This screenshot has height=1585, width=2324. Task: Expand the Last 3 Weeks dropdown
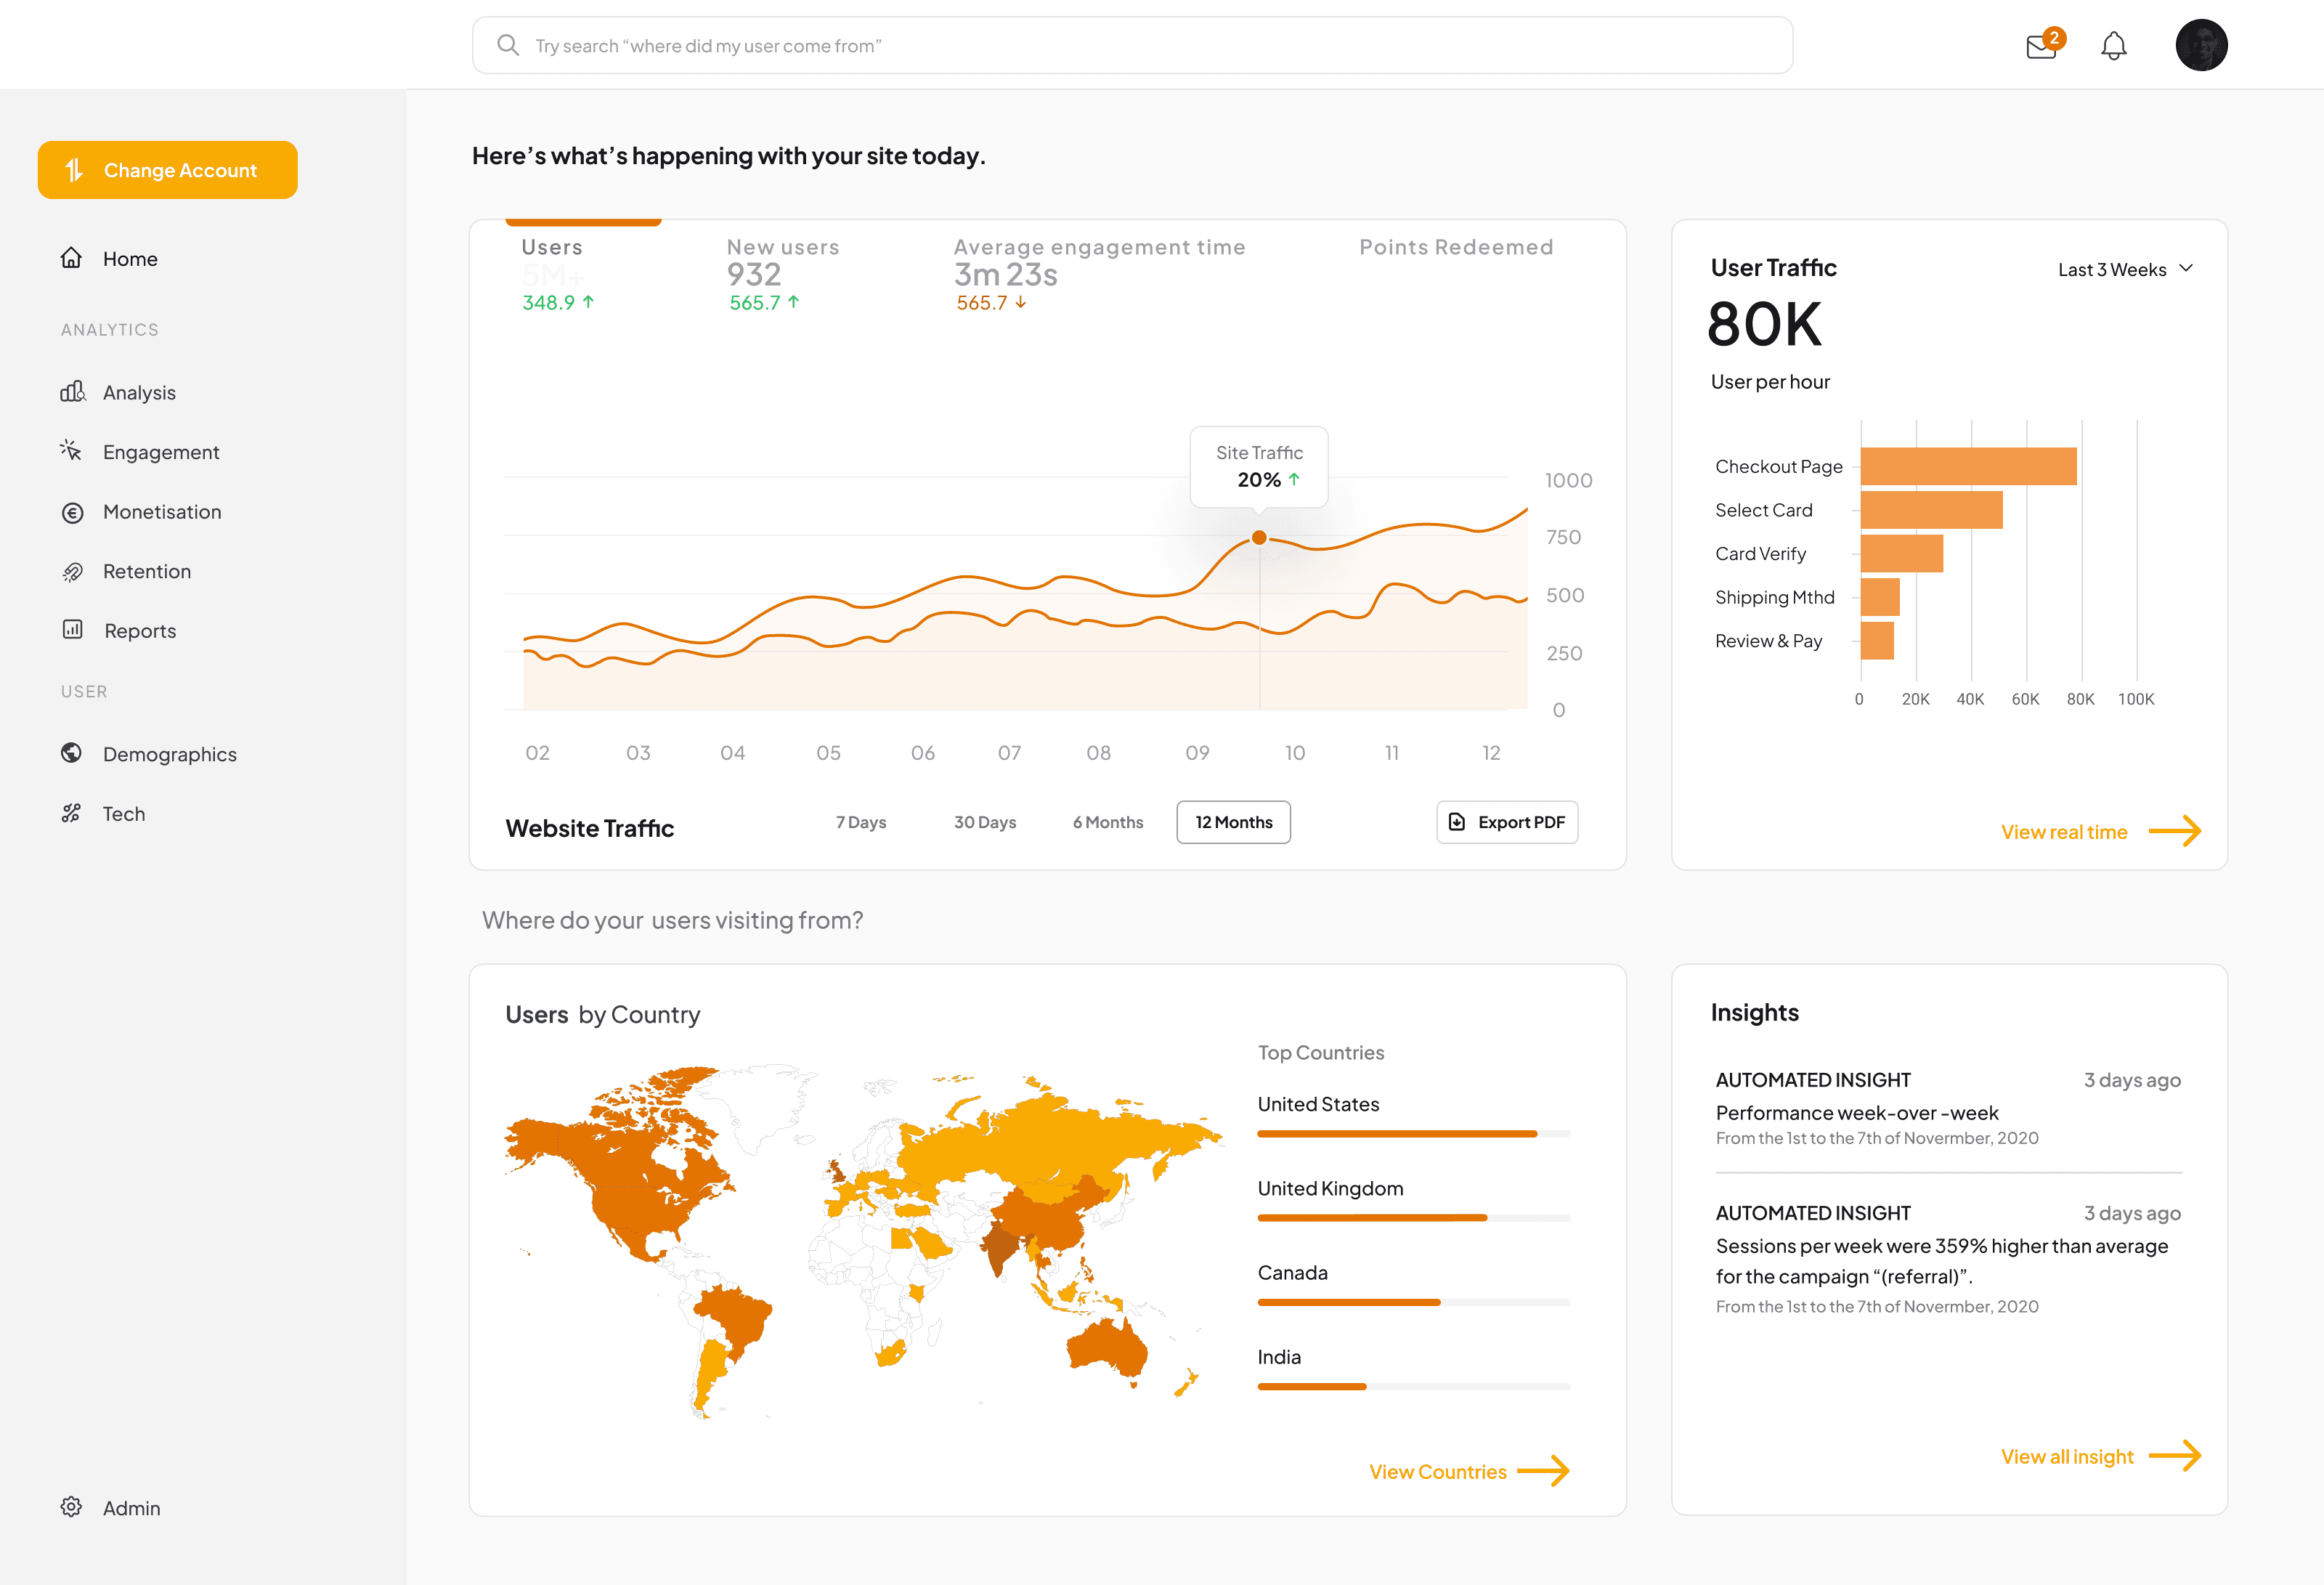point(2125,269)
